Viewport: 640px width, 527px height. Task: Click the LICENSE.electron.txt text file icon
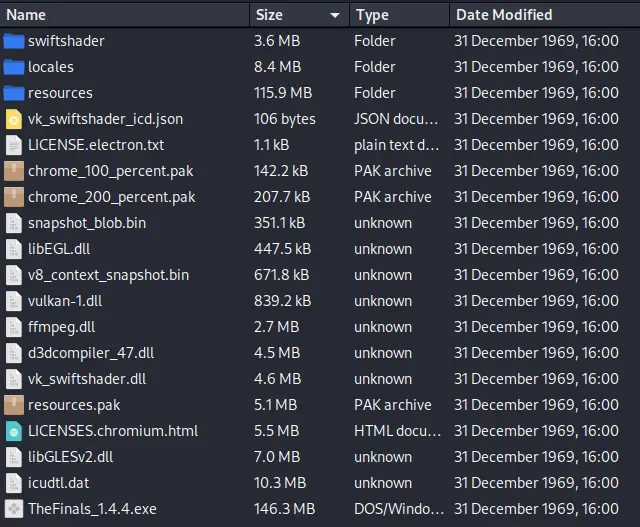point(13,145)
